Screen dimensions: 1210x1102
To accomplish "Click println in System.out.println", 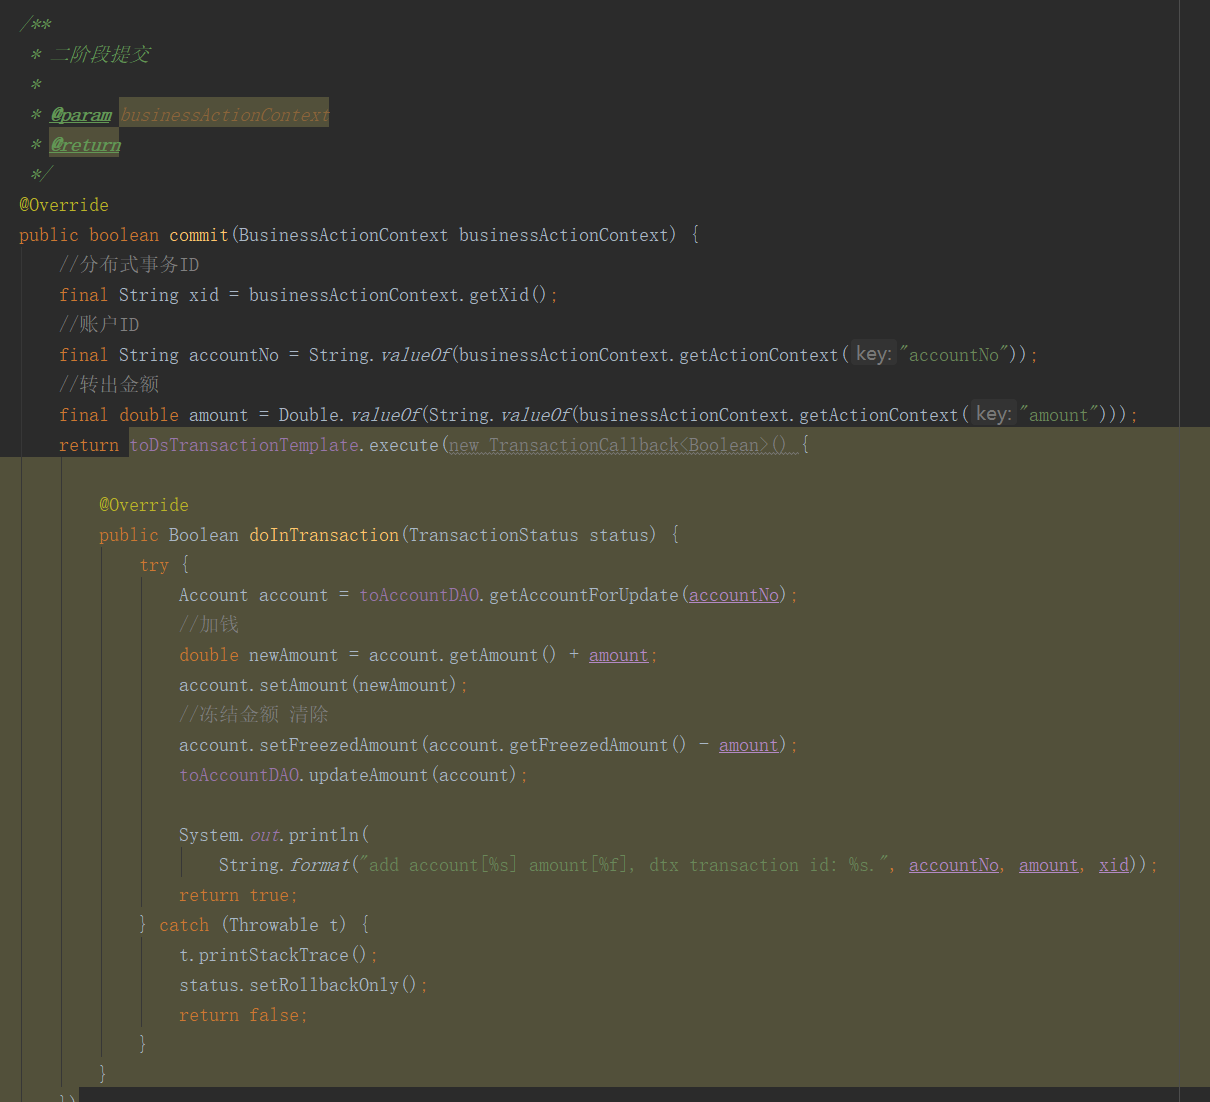I will 324,835.
